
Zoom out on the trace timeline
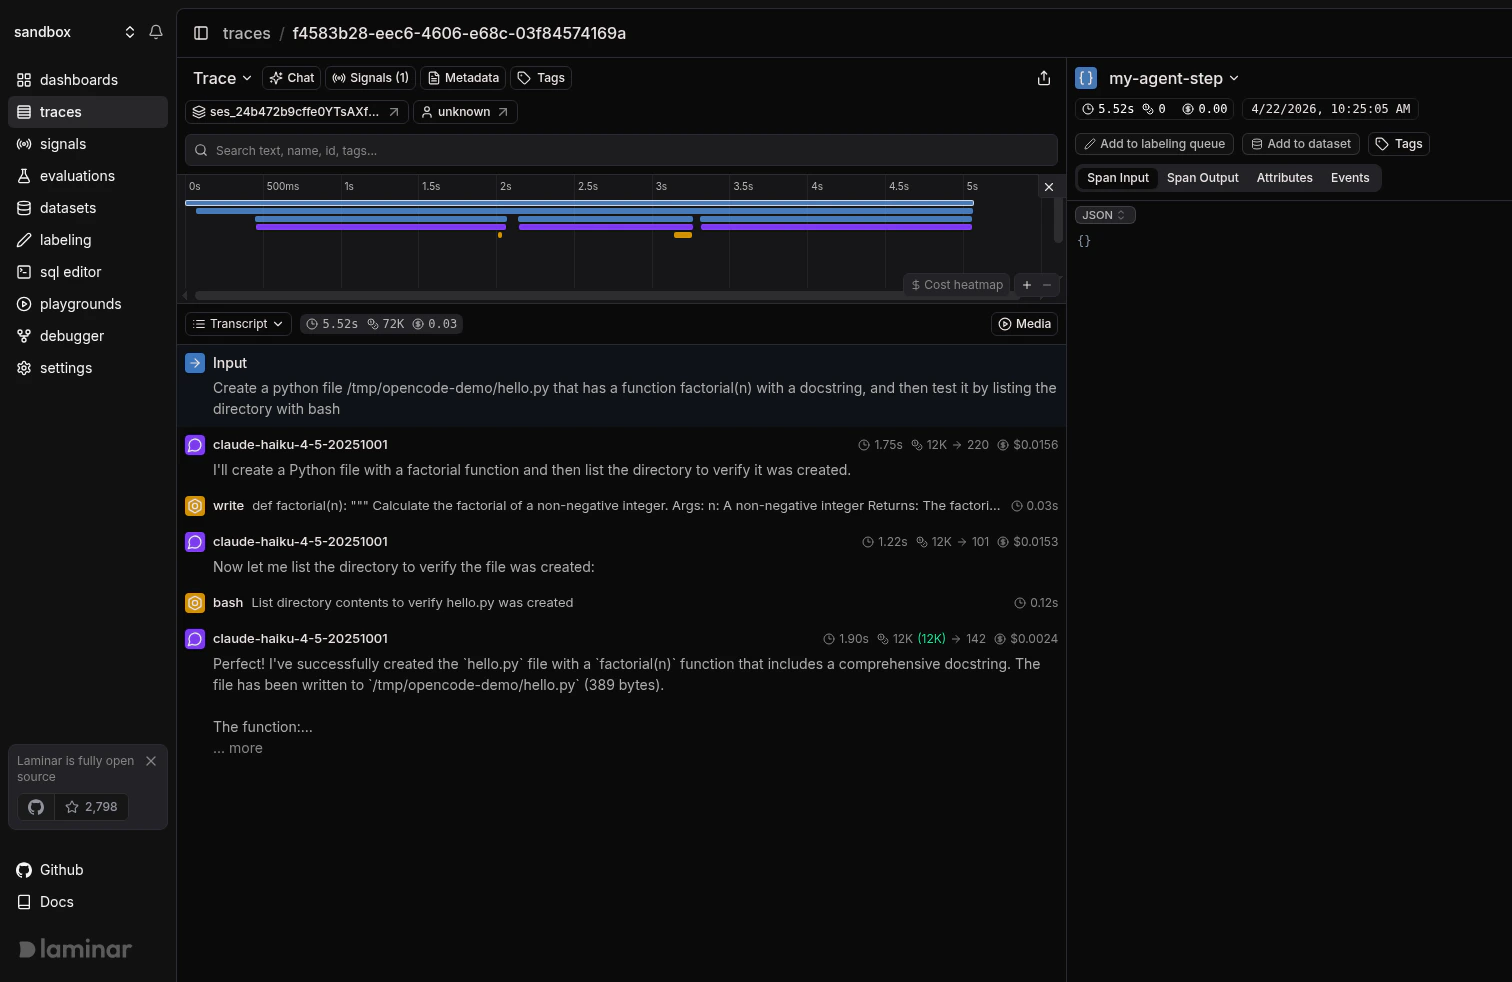(x=1047, y=284)
